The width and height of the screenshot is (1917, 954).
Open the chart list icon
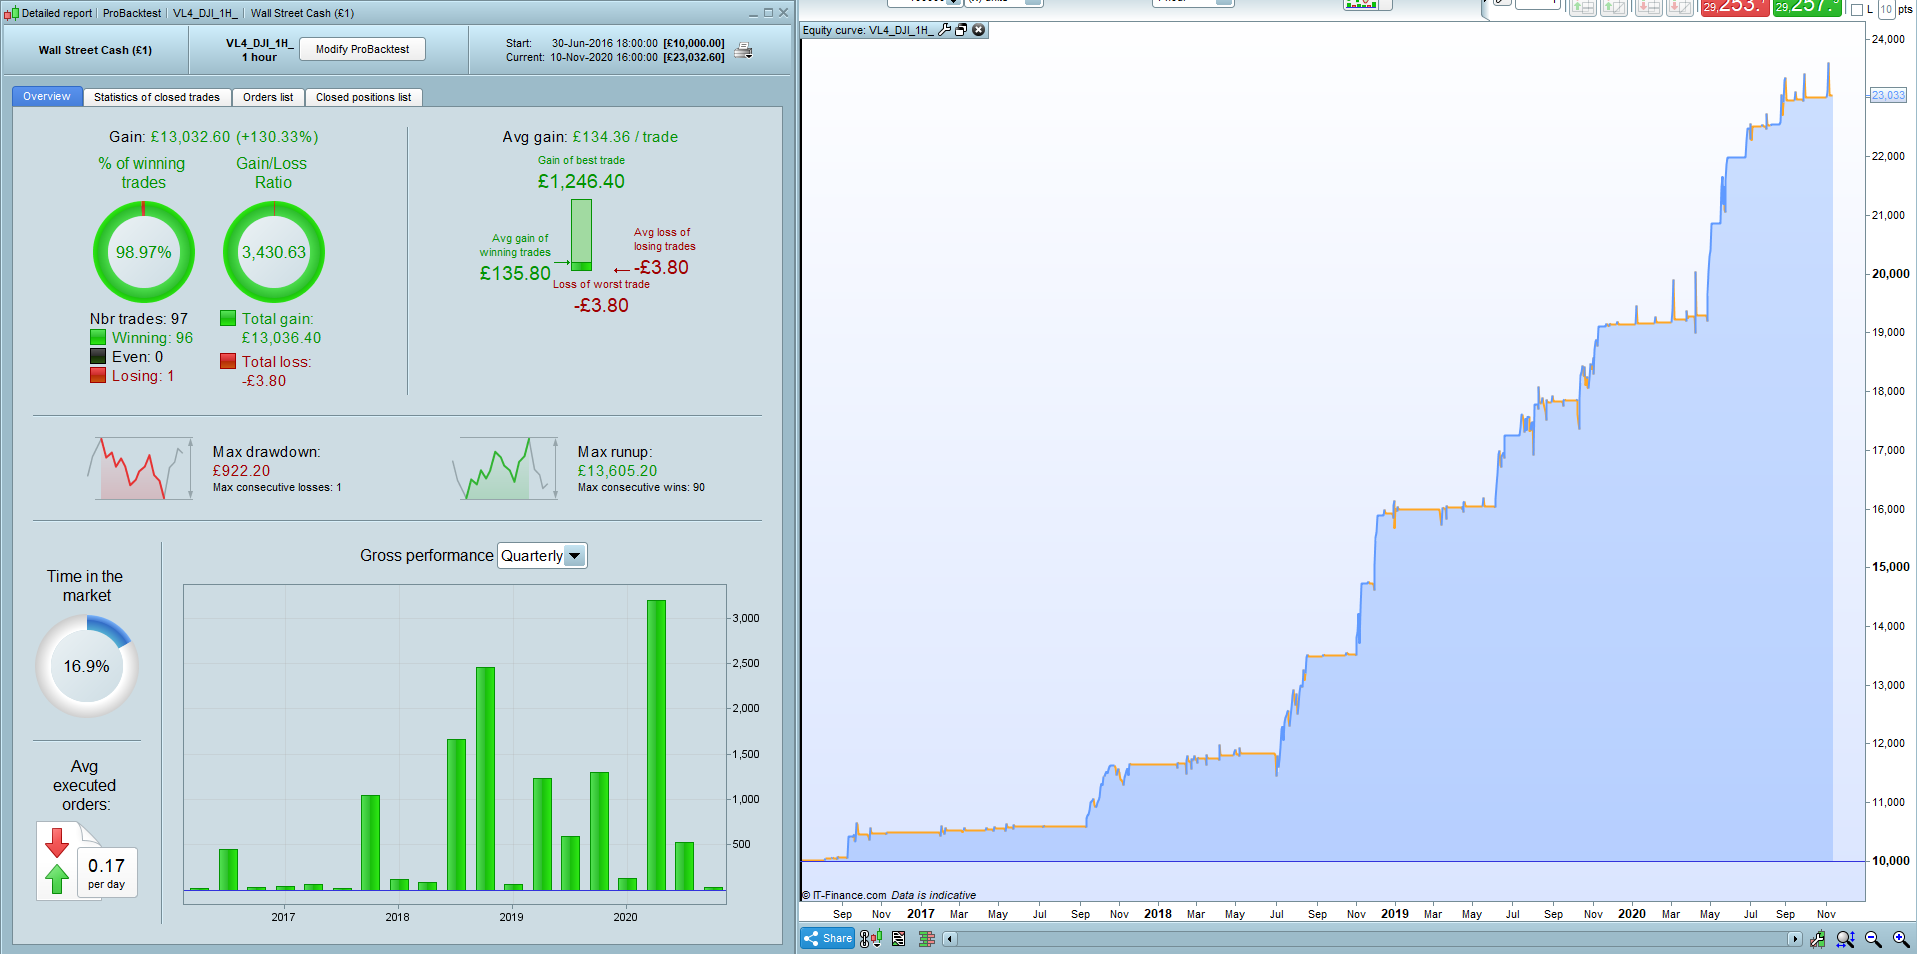(x=899, y=939)
